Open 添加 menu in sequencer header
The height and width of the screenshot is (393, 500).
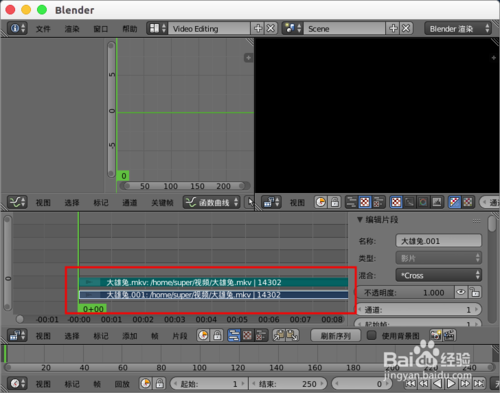(129, 336)
